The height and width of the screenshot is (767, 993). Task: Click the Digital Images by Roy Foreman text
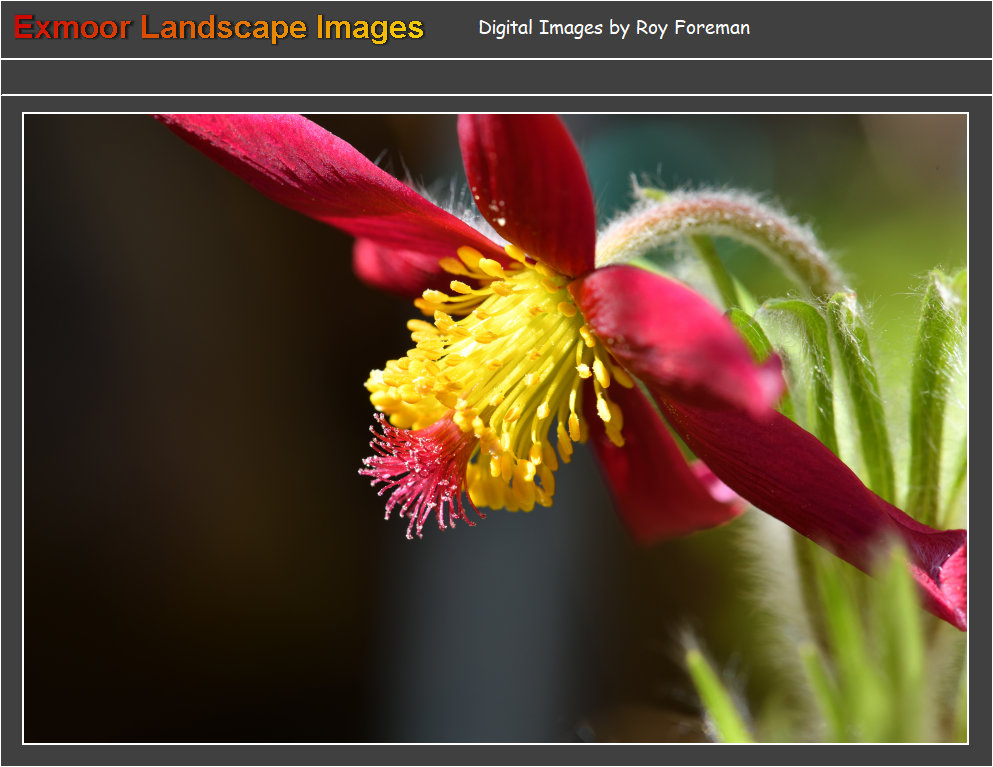(x=613, y=28)
